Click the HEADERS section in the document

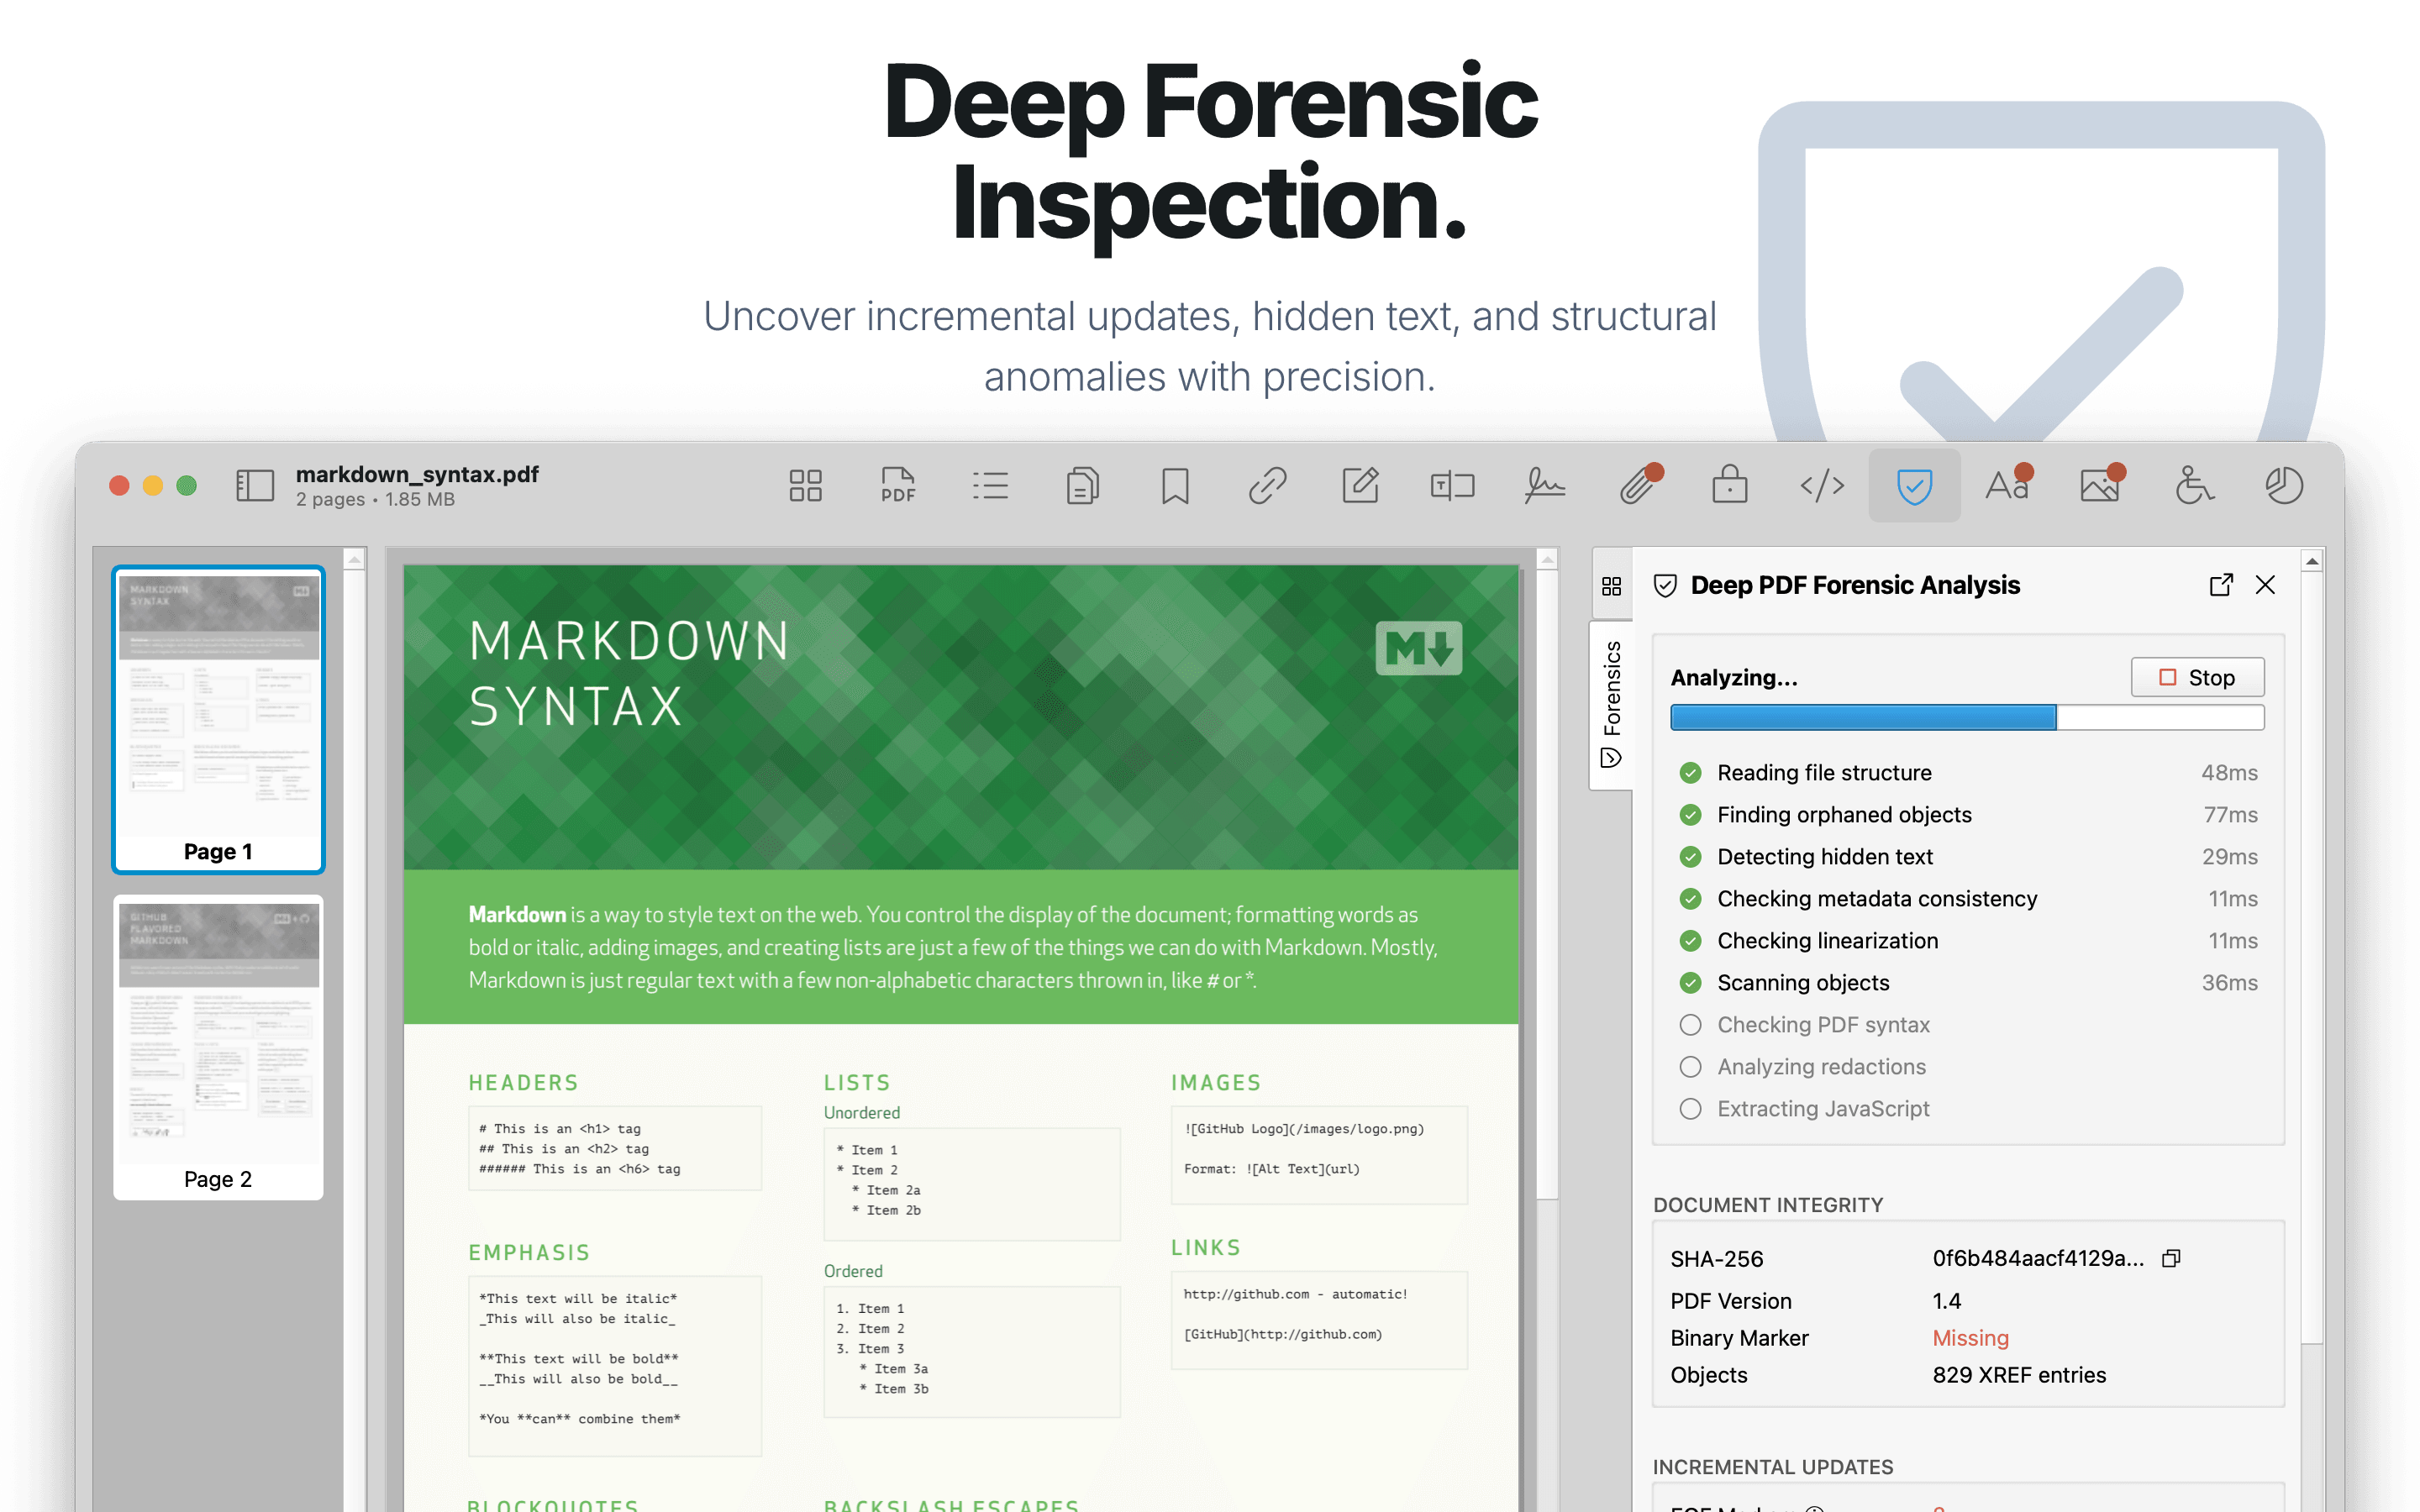(x=523, y=1082)
